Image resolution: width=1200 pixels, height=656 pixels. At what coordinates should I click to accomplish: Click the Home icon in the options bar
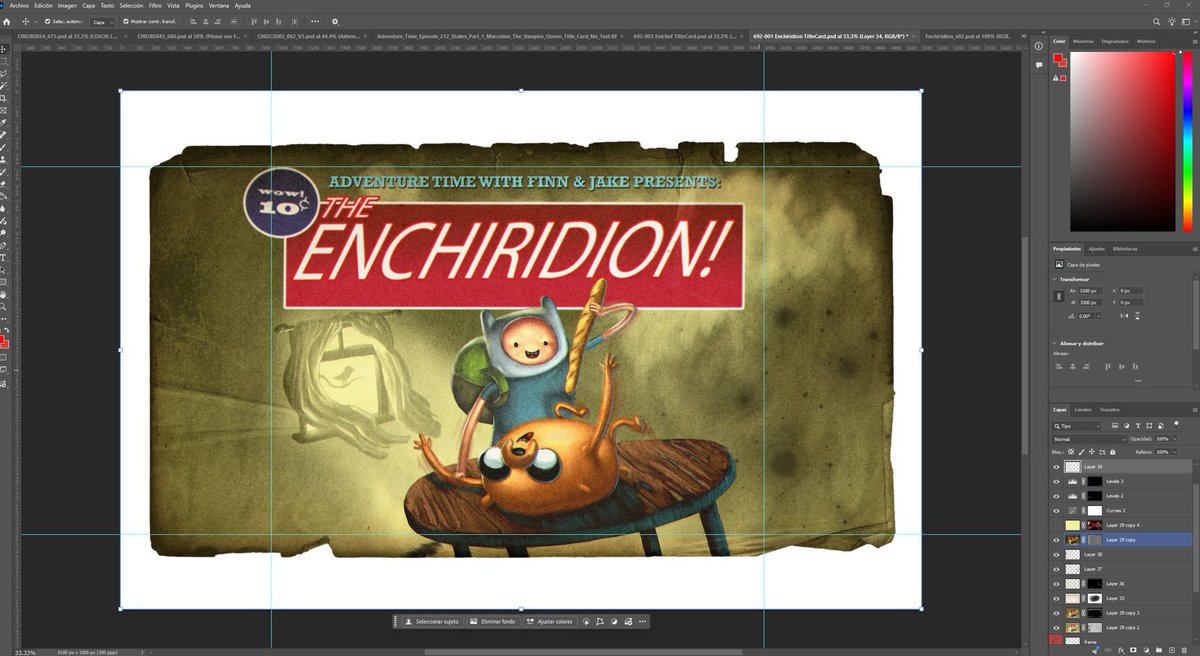[x=7, y=21]
